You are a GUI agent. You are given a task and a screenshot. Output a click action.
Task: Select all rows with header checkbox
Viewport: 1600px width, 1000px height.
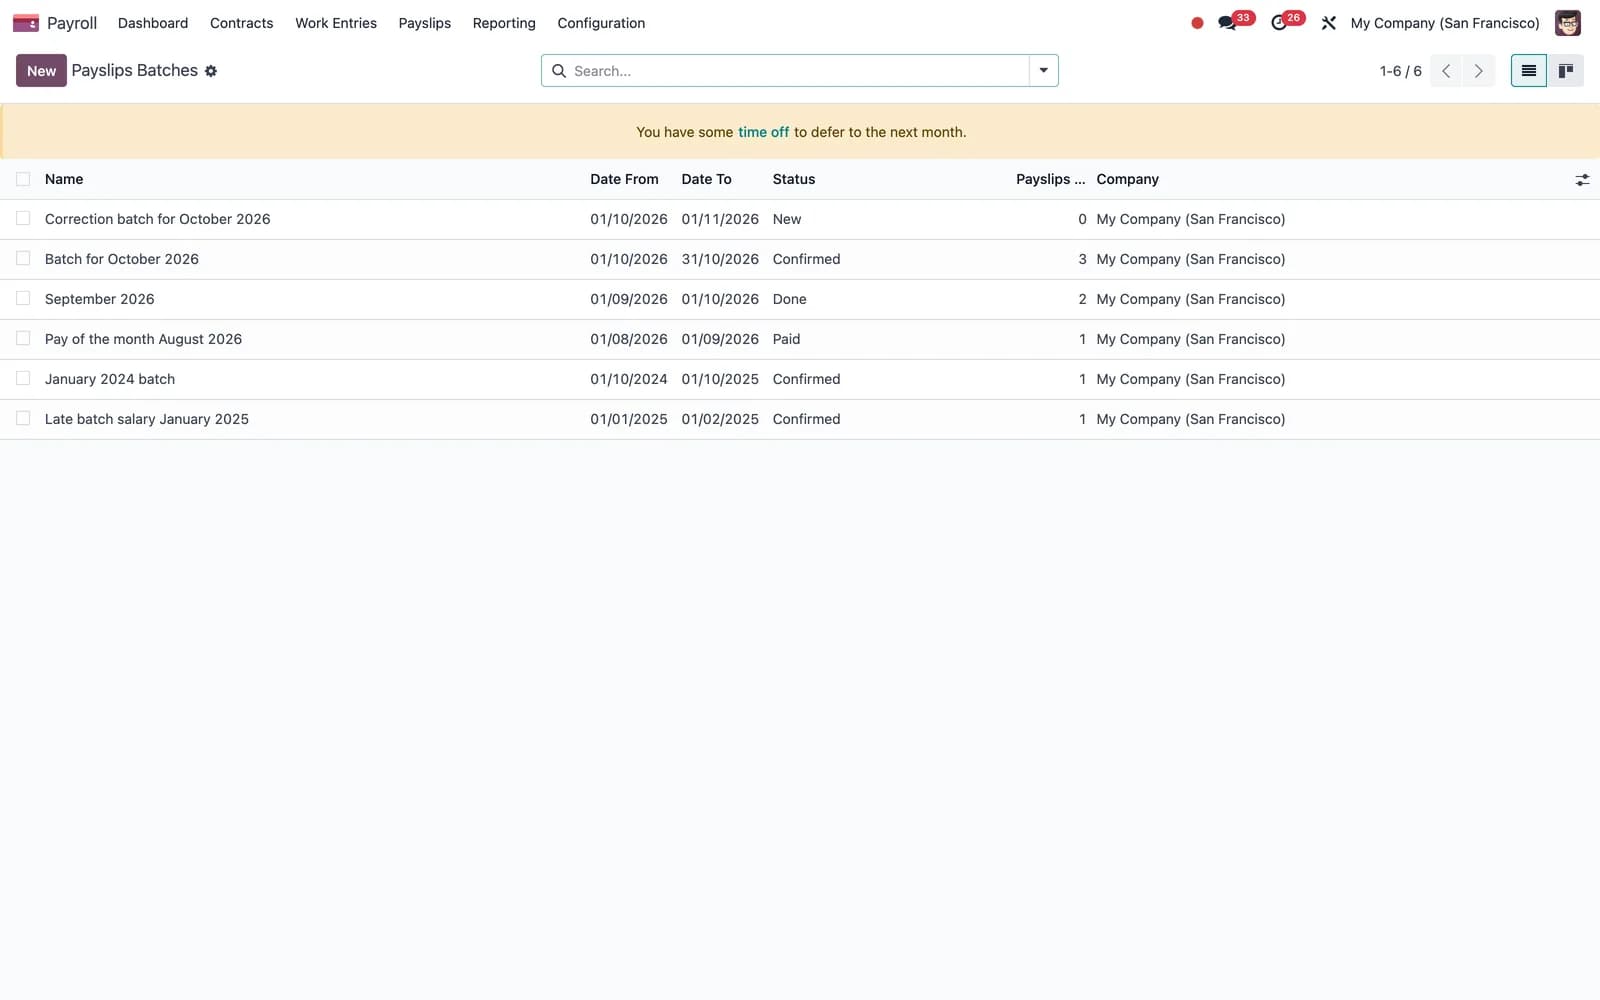[23, 179]
